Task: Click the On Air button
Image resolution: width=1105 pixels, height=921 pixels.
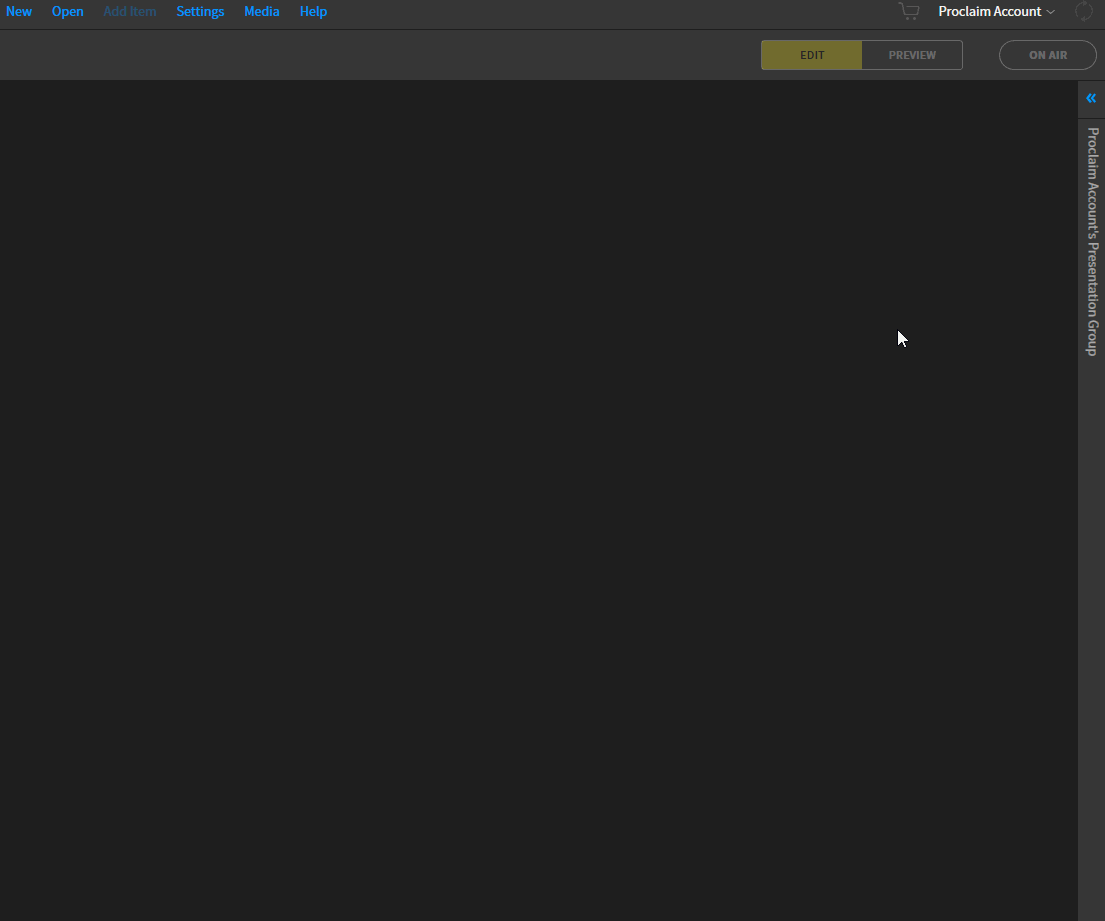Action: pyautogui.click(x=1048, y=55)
